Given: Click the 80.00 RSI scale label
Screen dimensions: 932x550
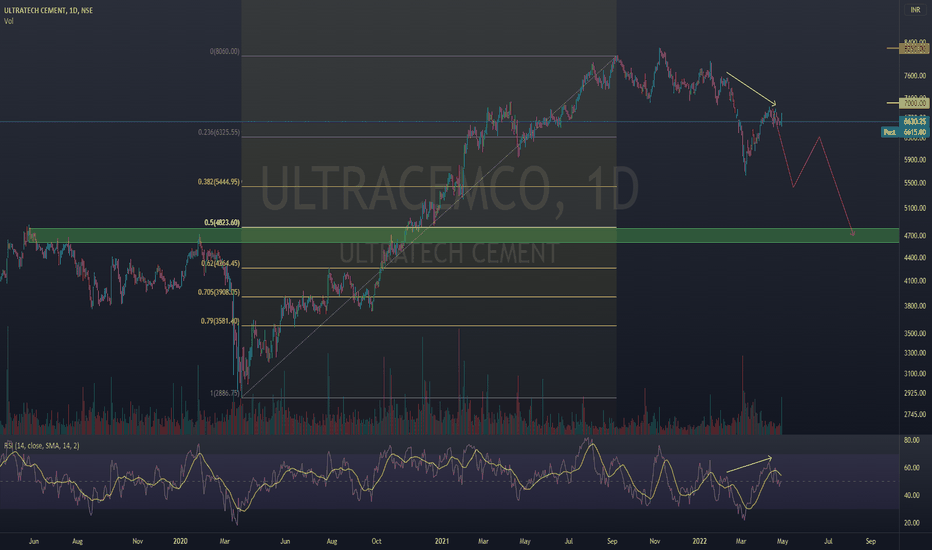Looking at the screenshot, I should [x=912, y=441].
